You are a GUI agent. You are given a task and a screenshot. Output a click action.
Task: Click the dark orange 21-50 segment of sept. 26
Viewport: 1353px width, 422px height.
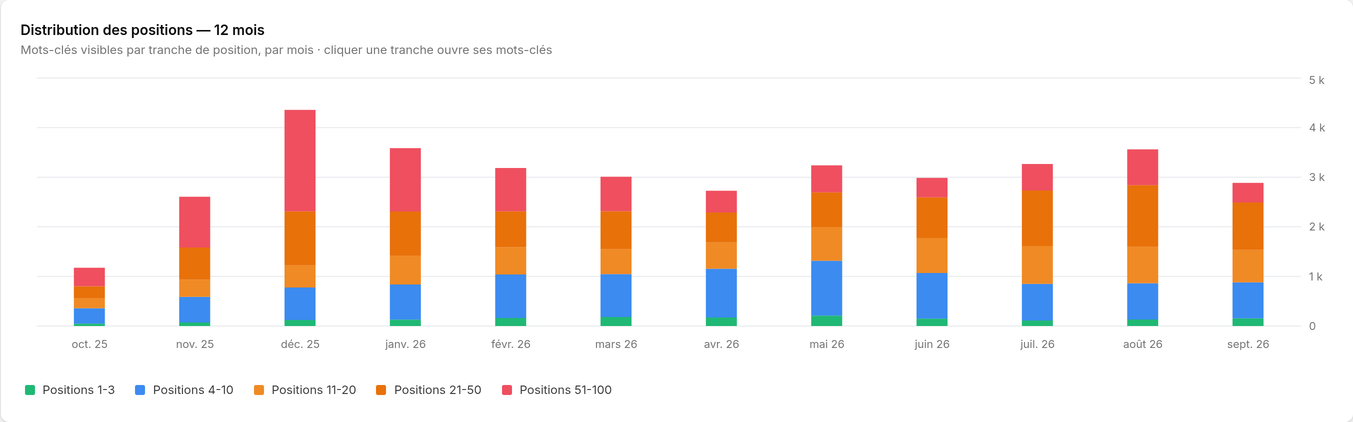point(1248,226)
